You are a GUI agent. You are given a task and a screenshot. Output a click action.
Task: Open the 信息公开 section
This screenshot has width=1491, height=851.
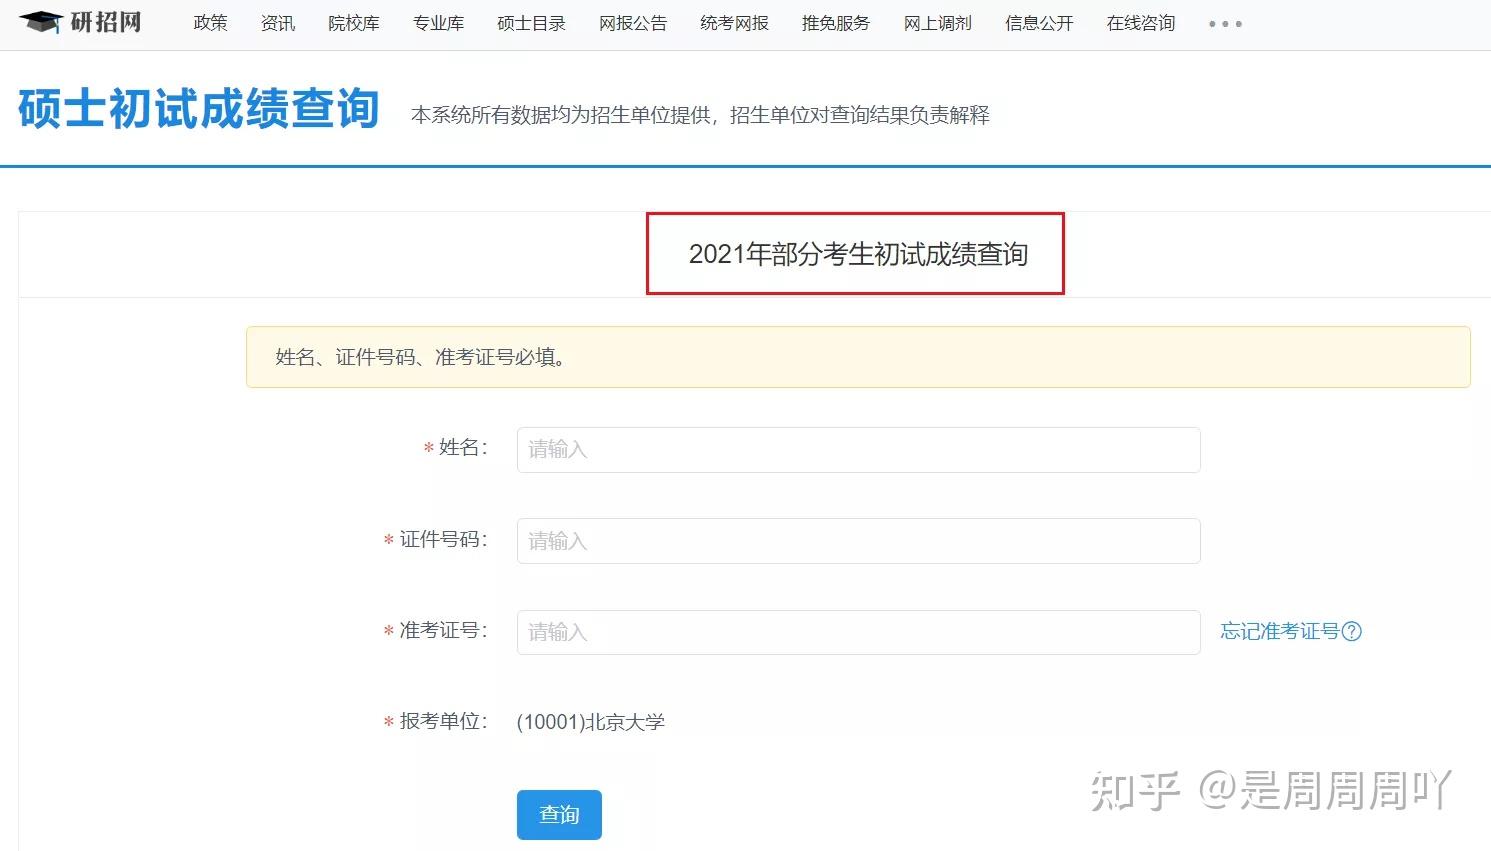pyautogui.click(x=1038, y=23)
